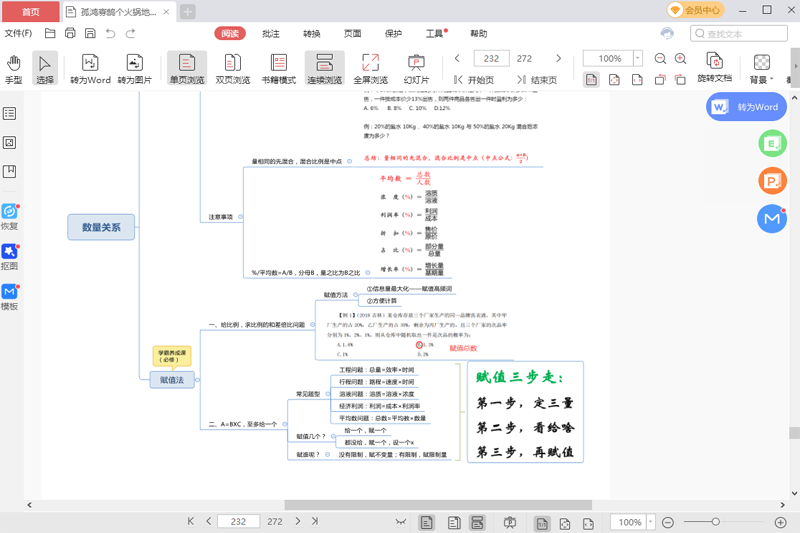The image size is (800, 533).
Task: Collapse the 赋值方法 mind map node
Action: (356, 295)
